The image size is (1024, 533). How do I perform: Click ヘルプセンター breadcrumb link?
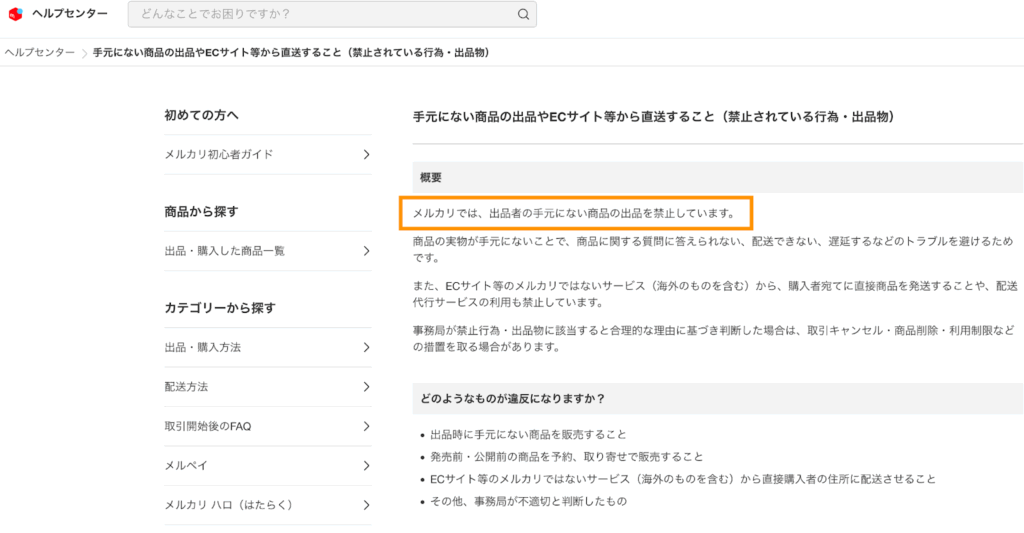40,52
